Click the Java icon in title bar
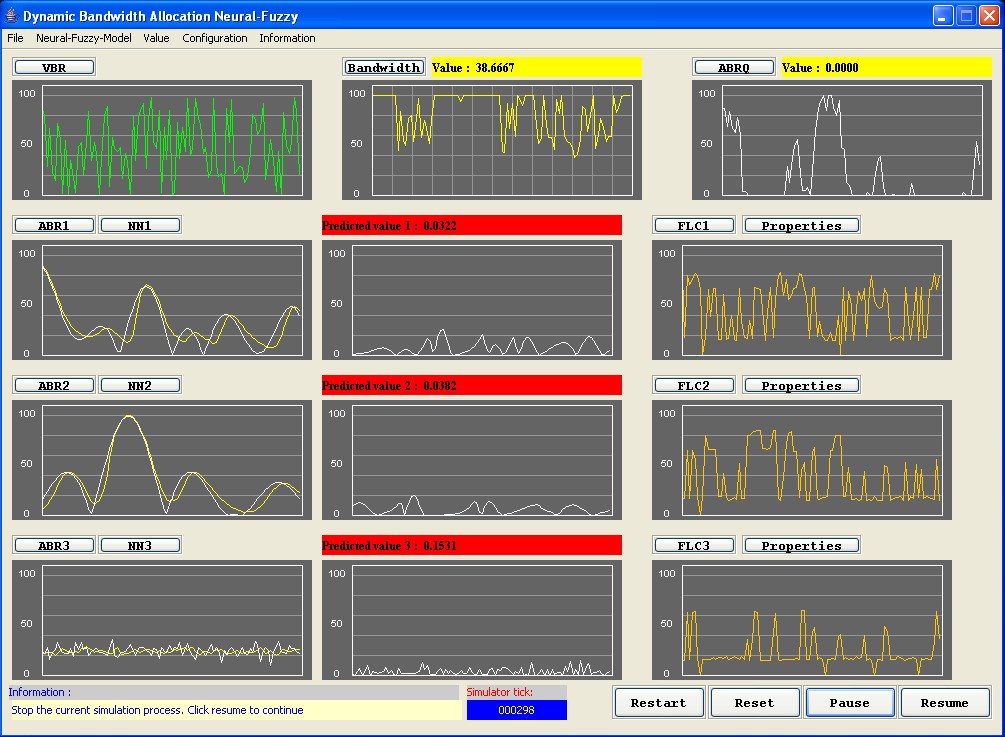 (x=11, y=16)
